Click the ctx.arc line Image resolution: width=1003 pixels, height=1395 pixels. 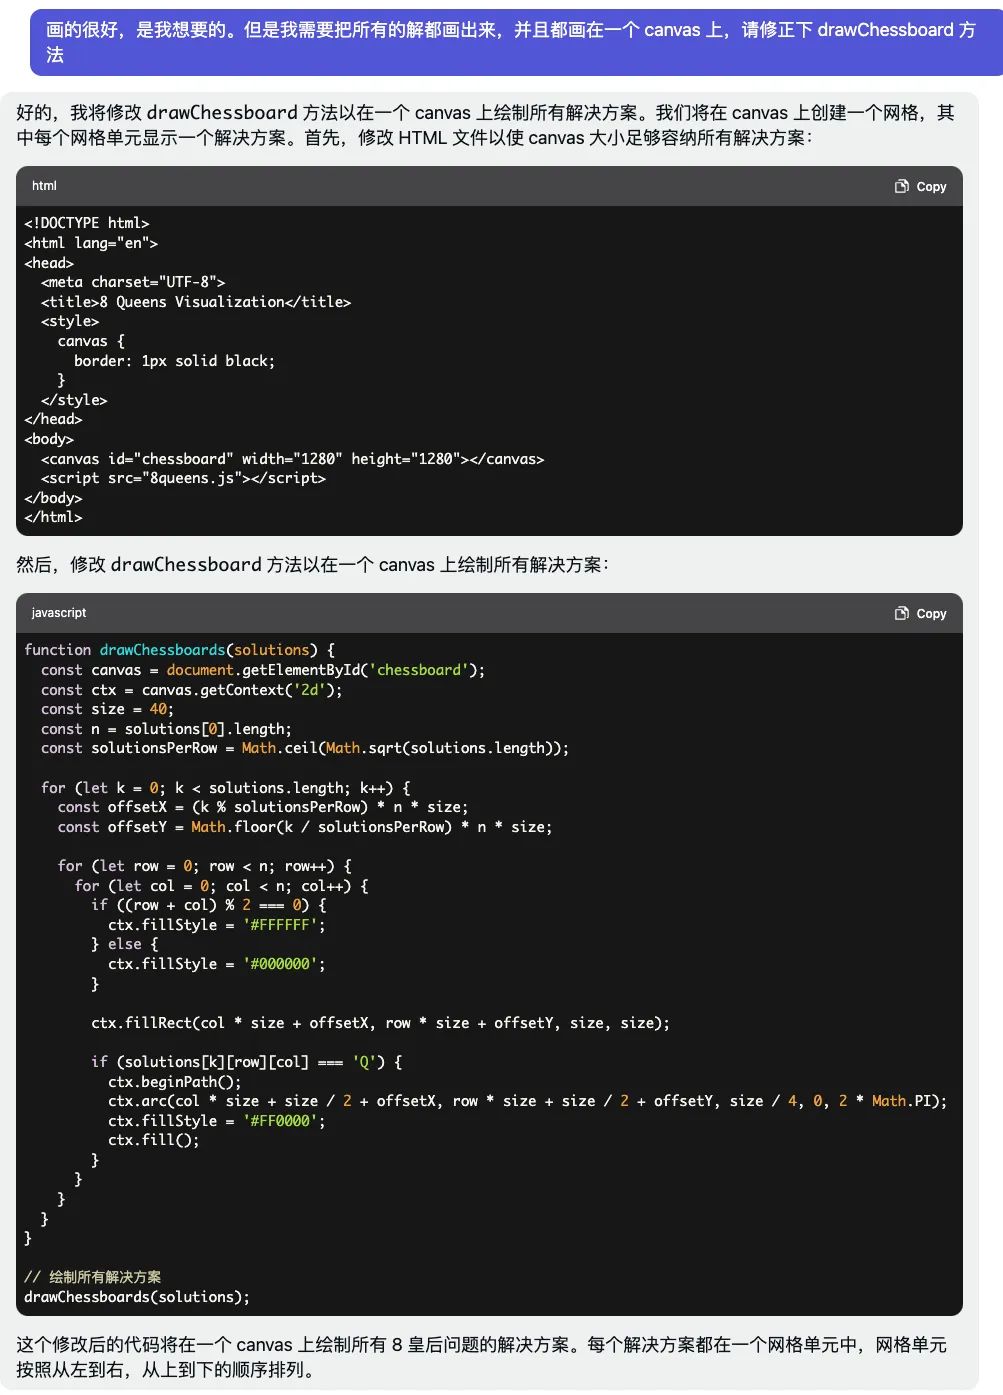pyautogui.click(x=528, y=1101)
